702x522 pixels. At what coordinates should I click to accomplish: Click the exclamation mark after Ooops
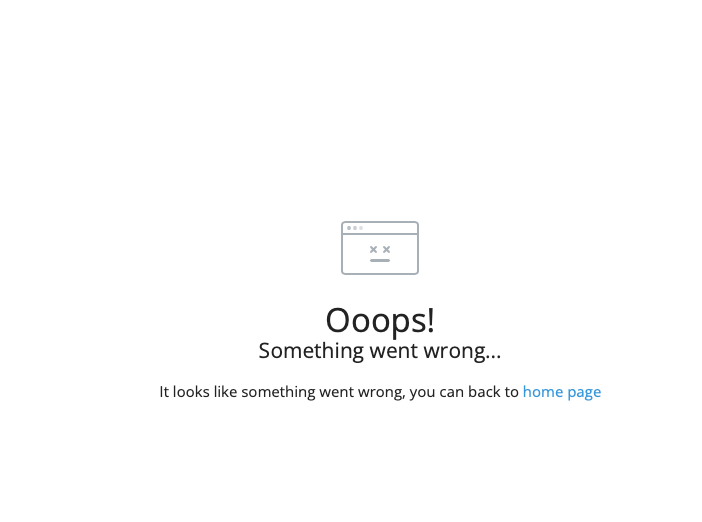431,320
